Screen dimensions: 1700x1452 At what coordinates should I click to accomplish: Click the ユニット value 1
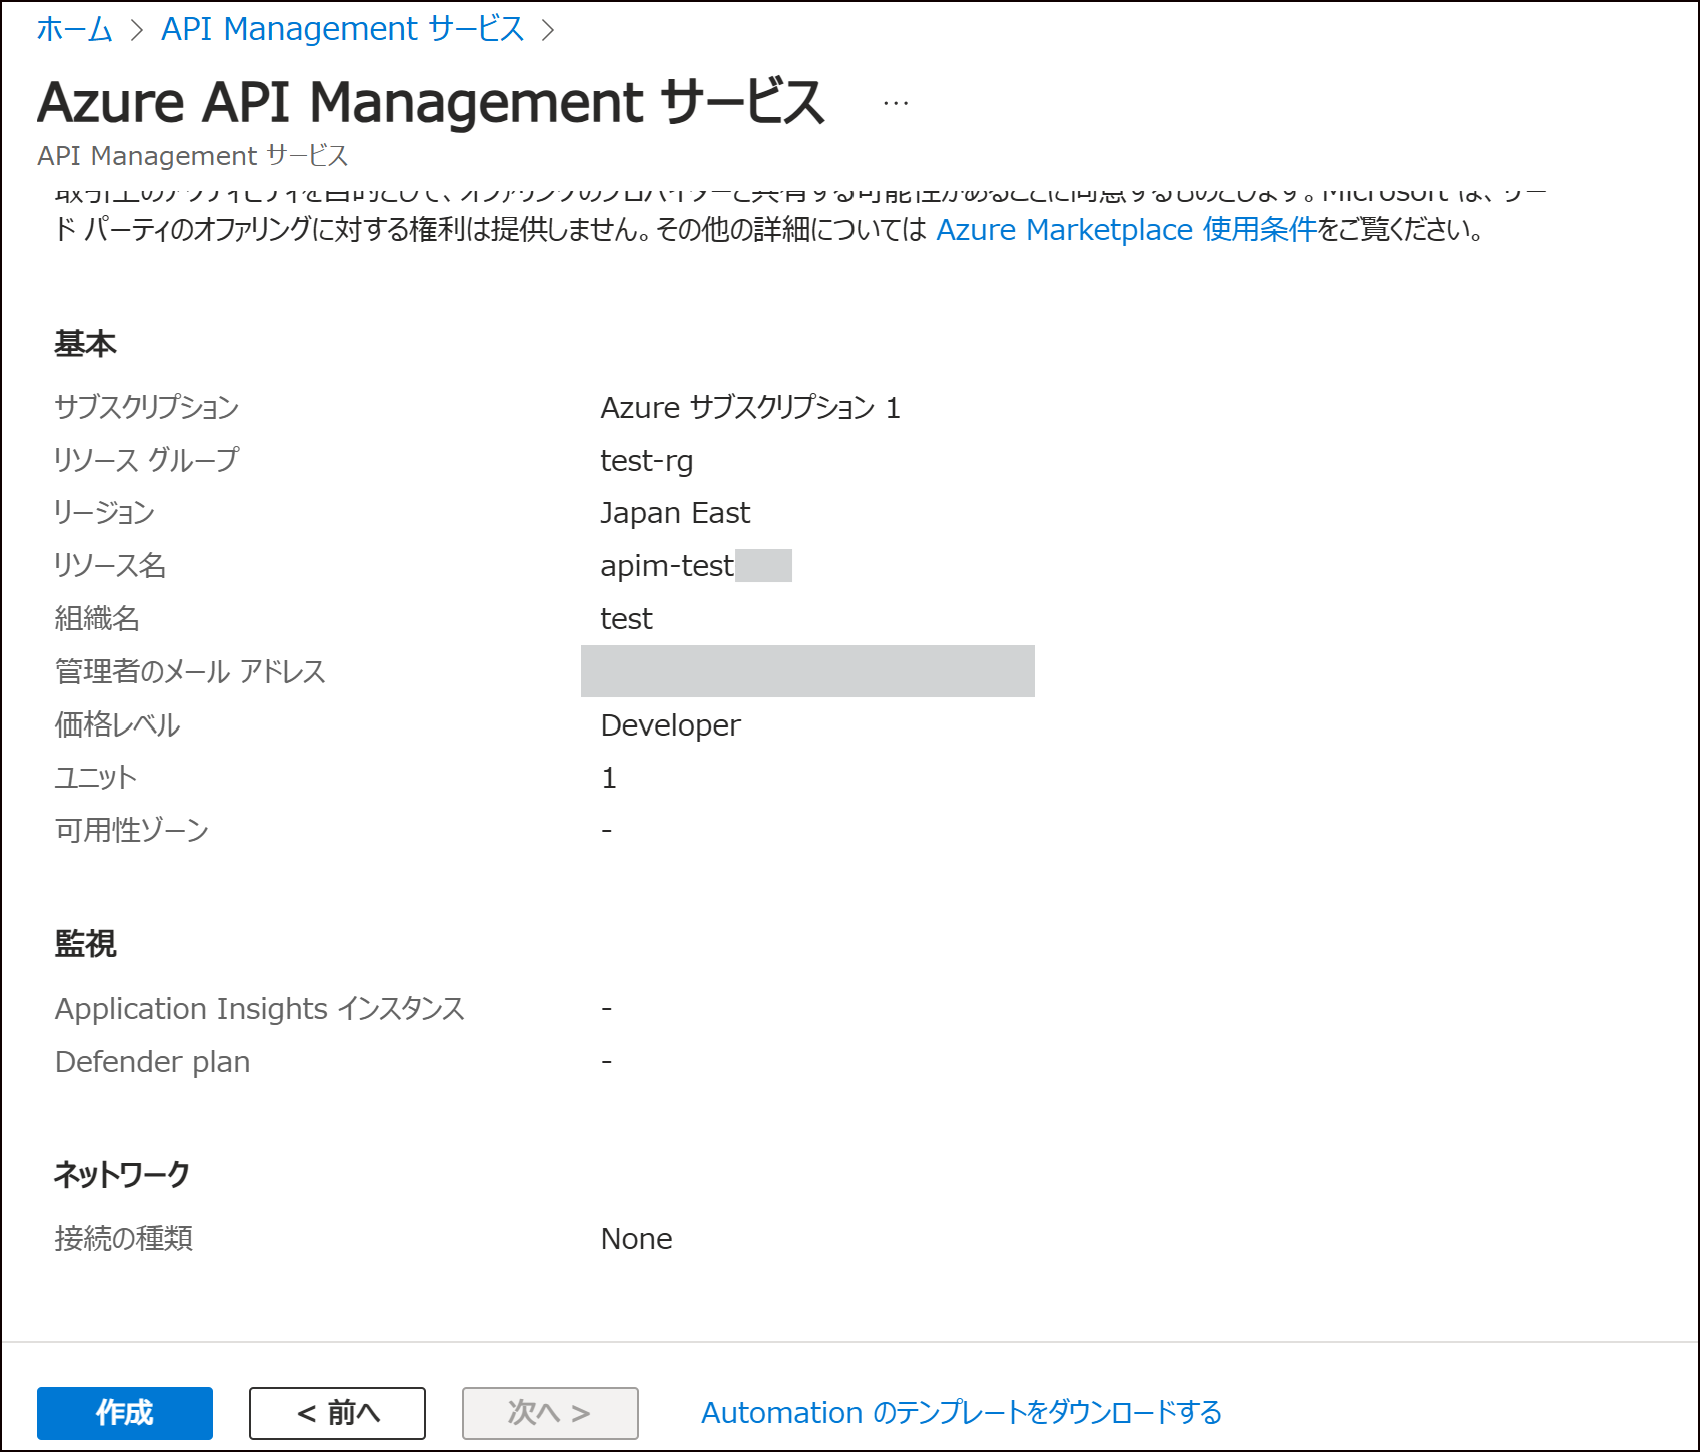click(608, 777)
